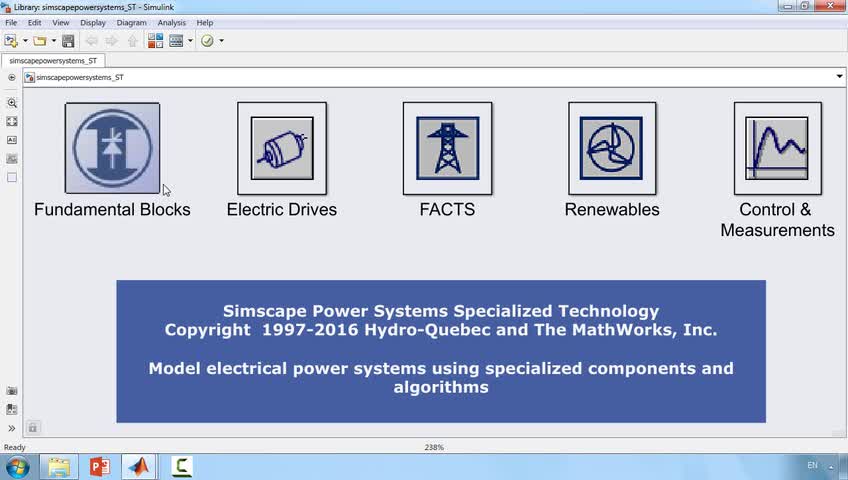The image size is (848, 480).
Task: Open the Help menu
Action: coord(204,23)
